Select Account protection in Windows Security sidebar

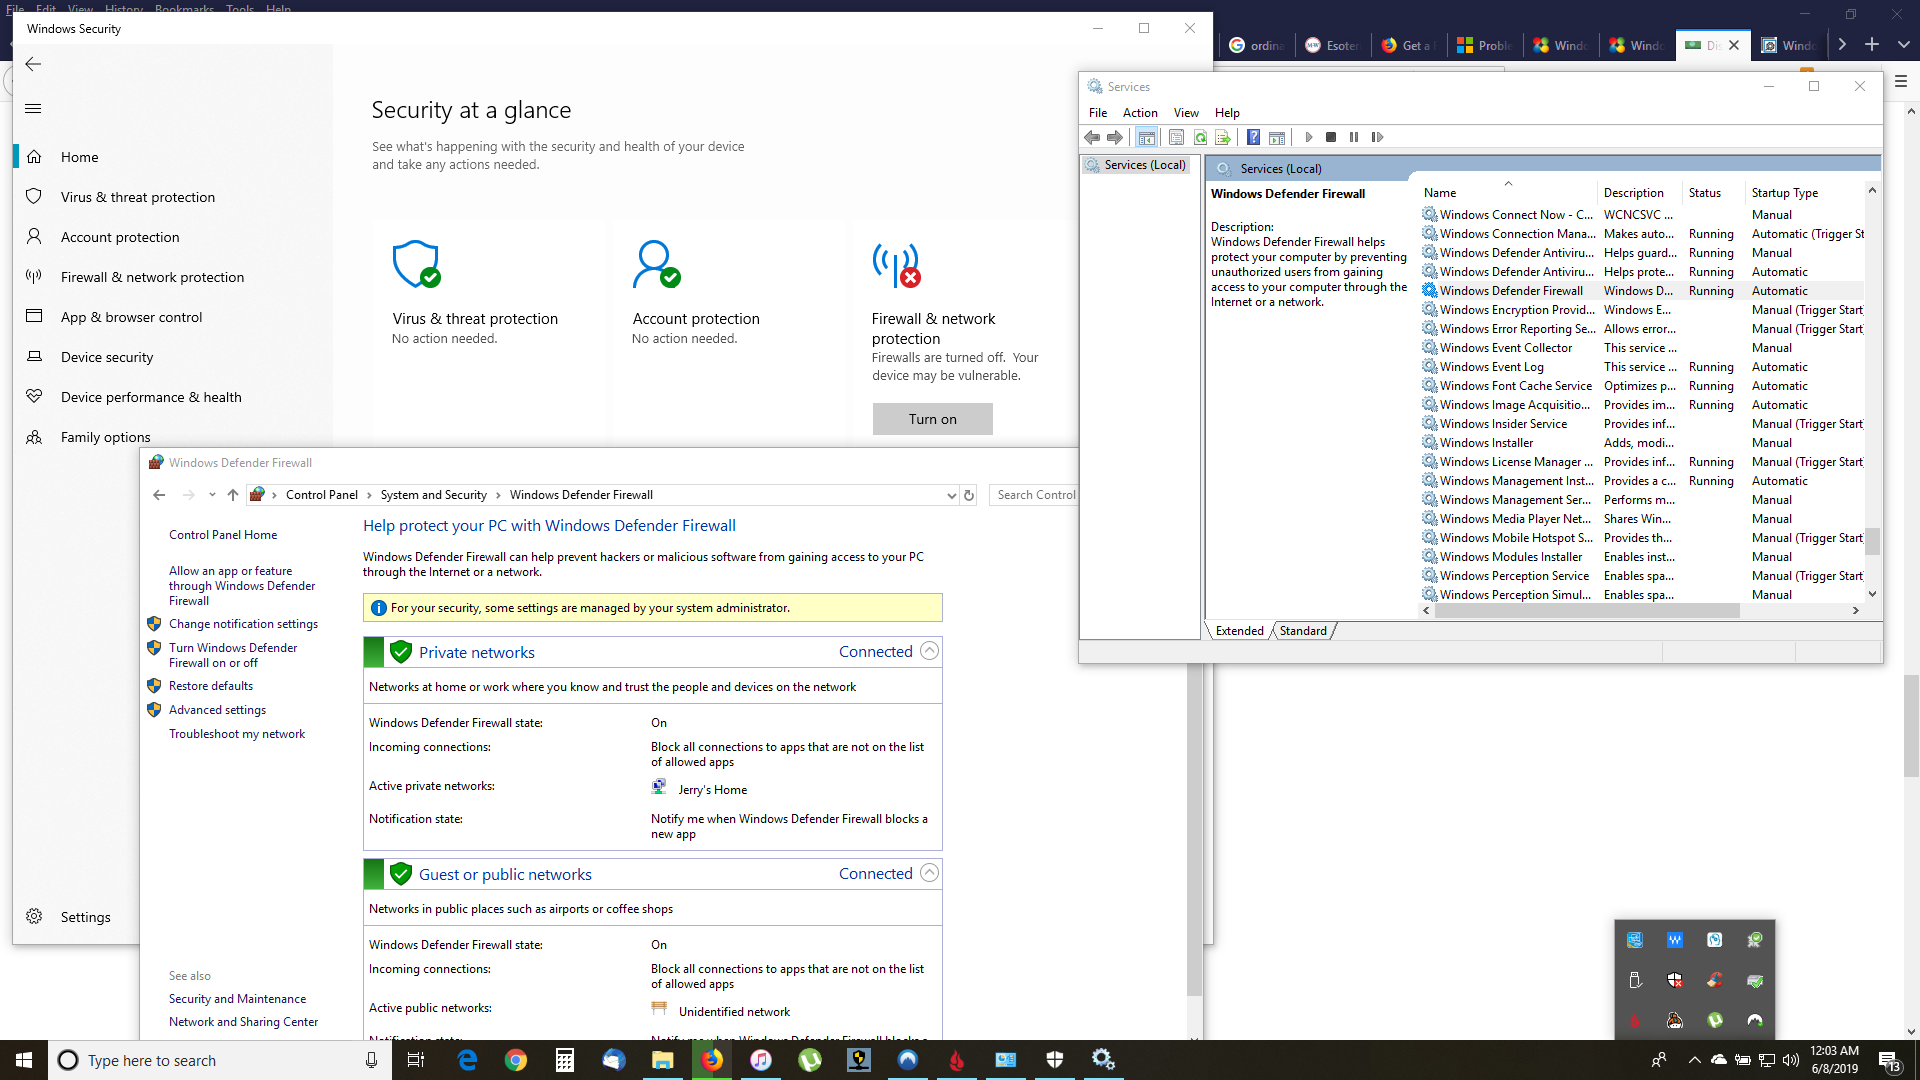pyautogui.click(x=120, y=237)
